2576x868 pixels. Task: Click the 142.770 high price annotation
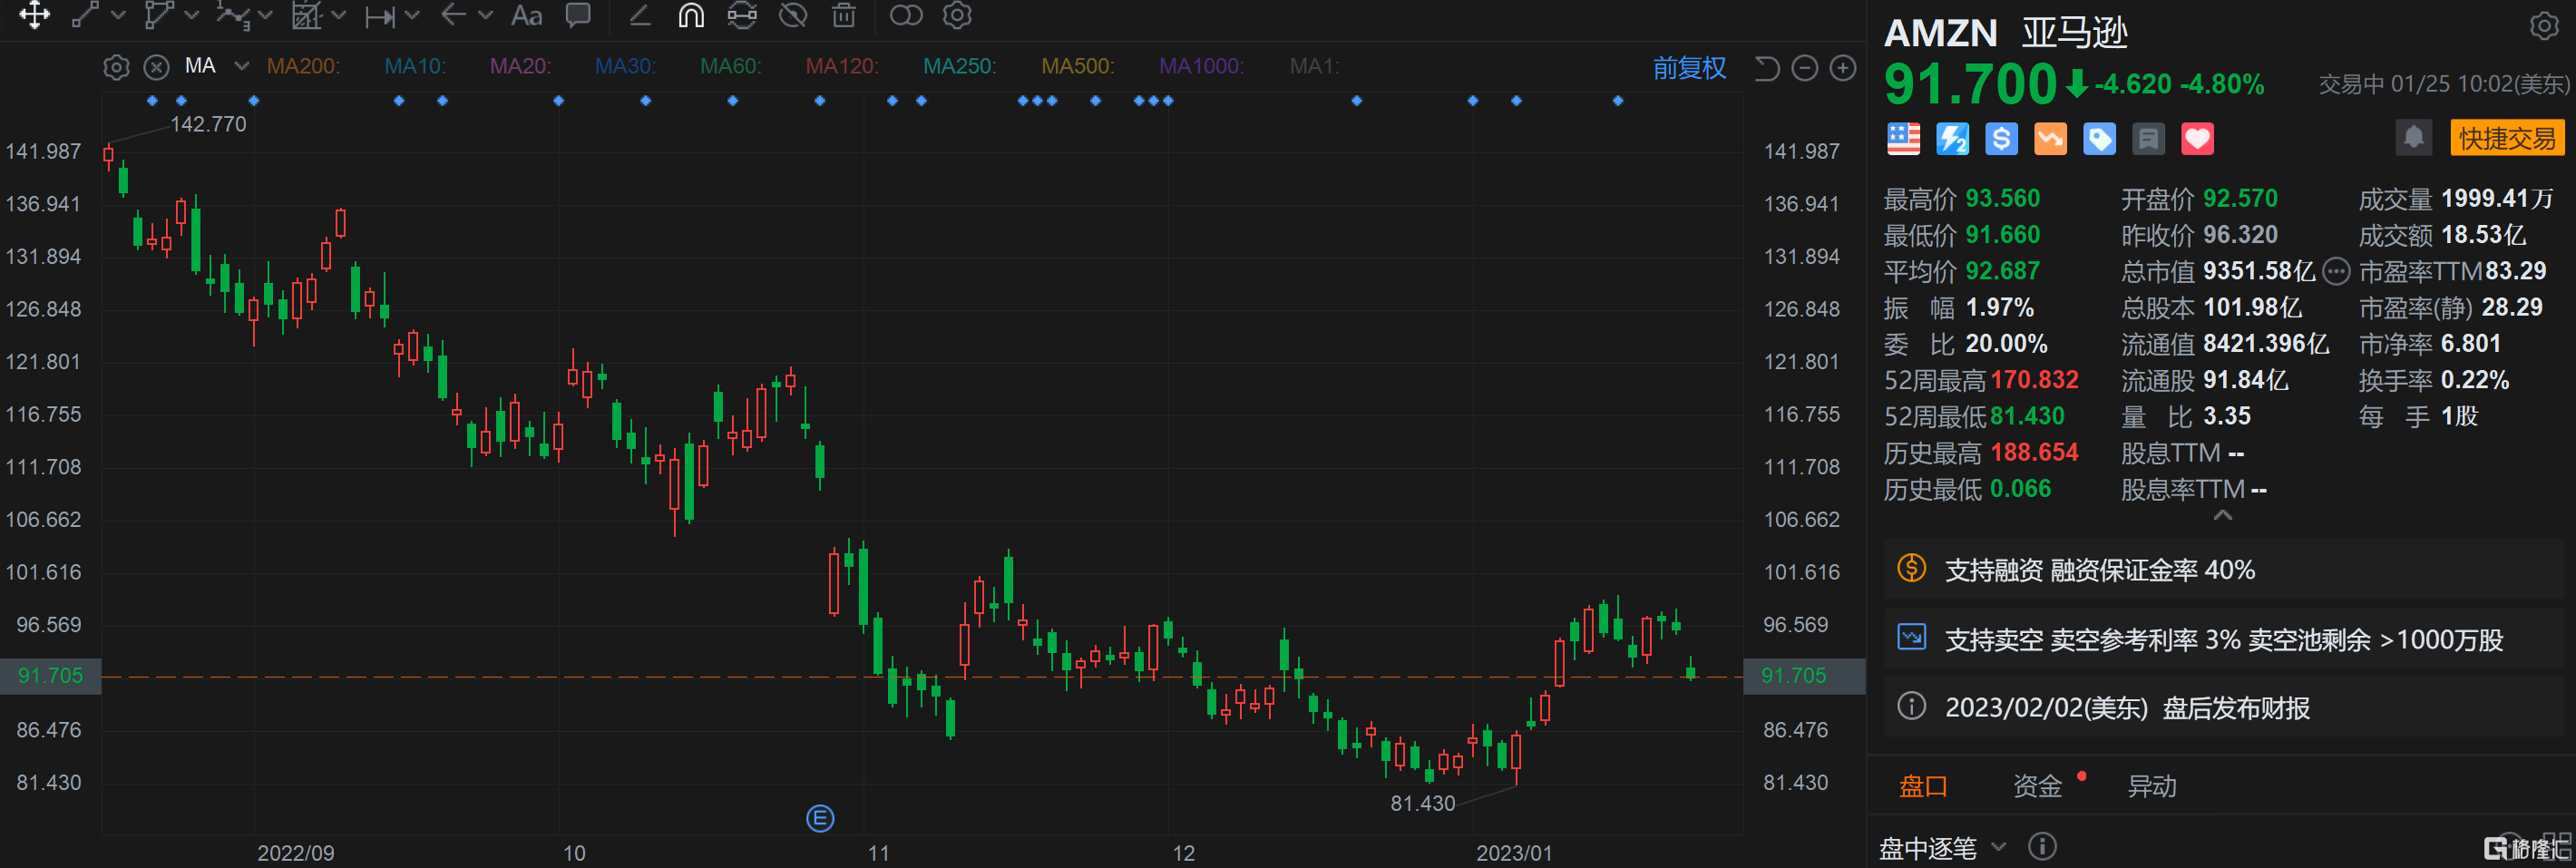click(x=208, y=124)
